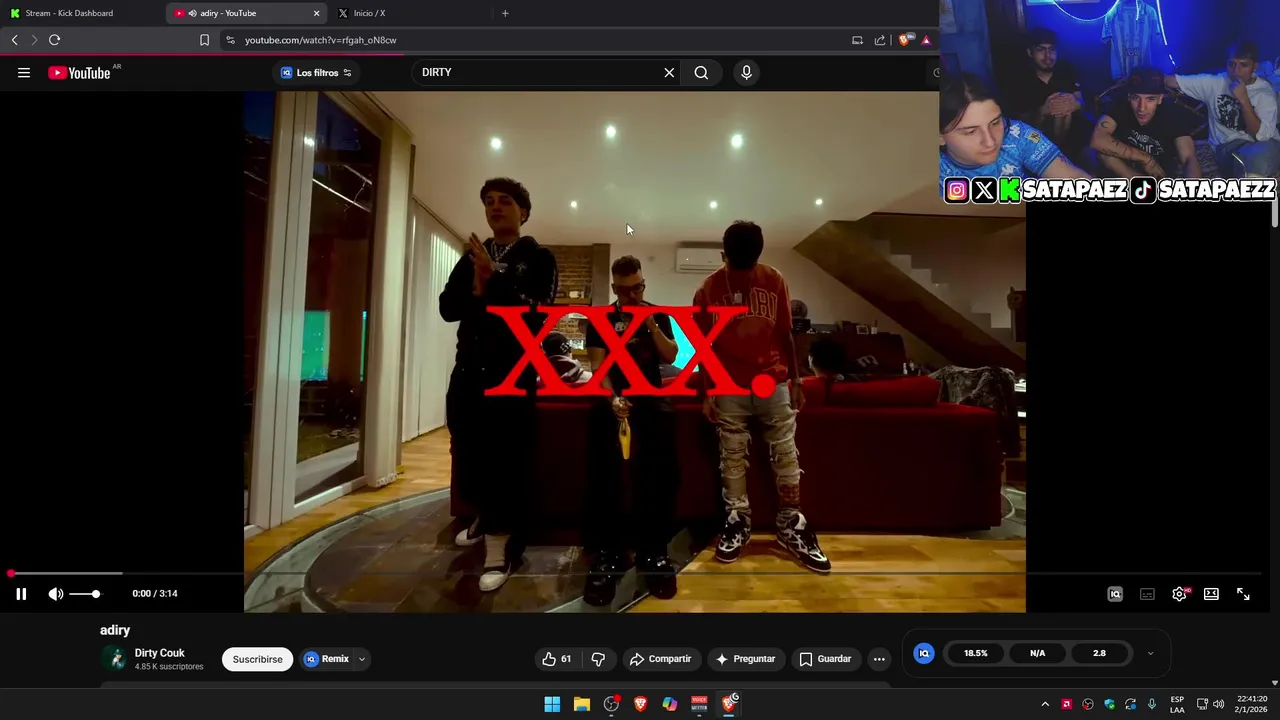The width and height of the screenshot is (1280, 720).
Task: Switch to theater mode
Action: (1211, 594)
